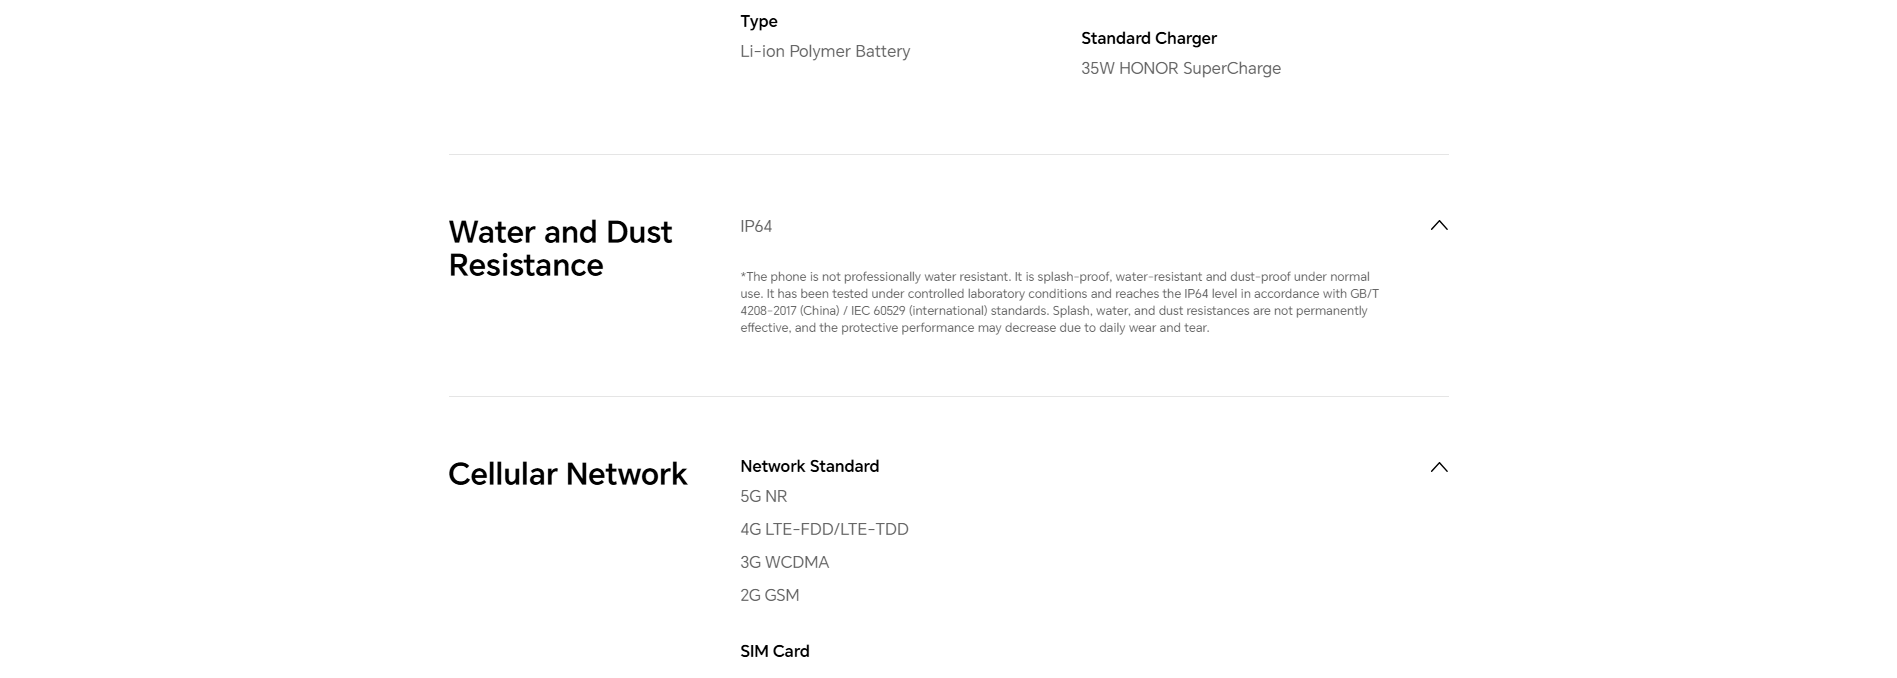Collapse the Cellular Network section chevron
The image size is (1897, 678).
click(1439, 467)
